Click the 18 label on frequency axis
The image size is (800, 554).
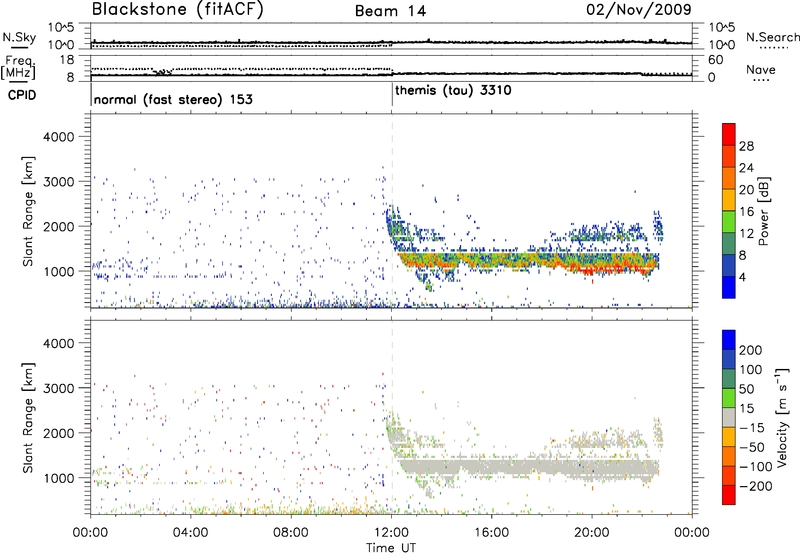pos(66,60)
